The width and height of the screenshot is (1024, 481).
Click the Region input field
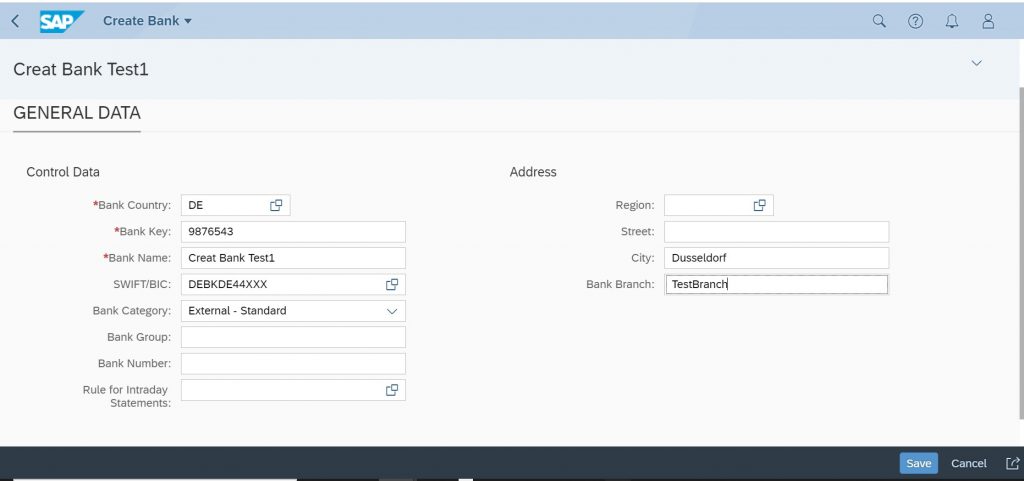[x=718, y=205]
